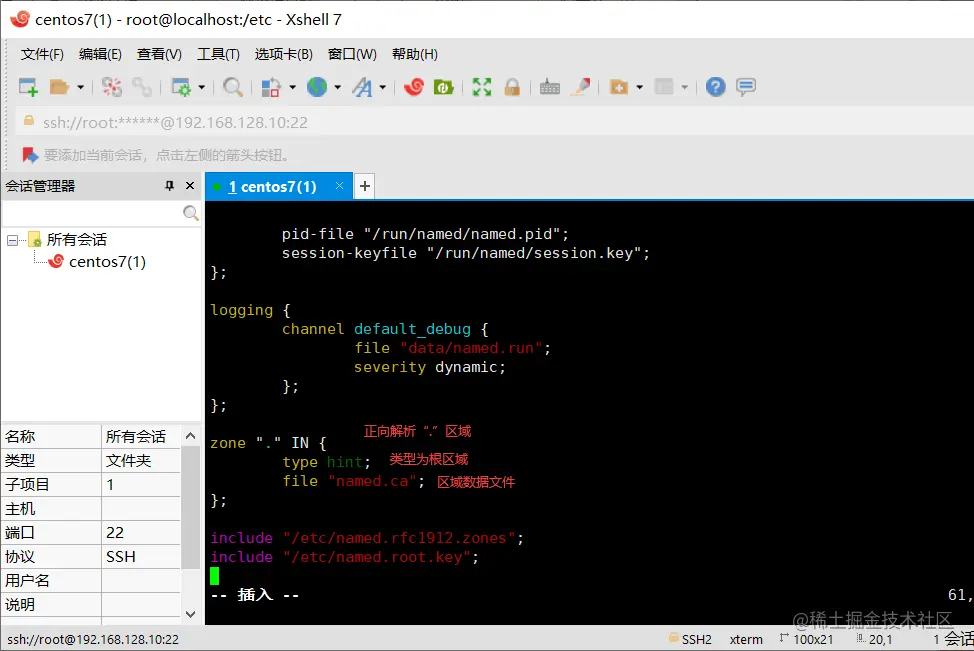
Task: Click the '文件夹' value in 类型 row
Action: click(x=129, y=460)
